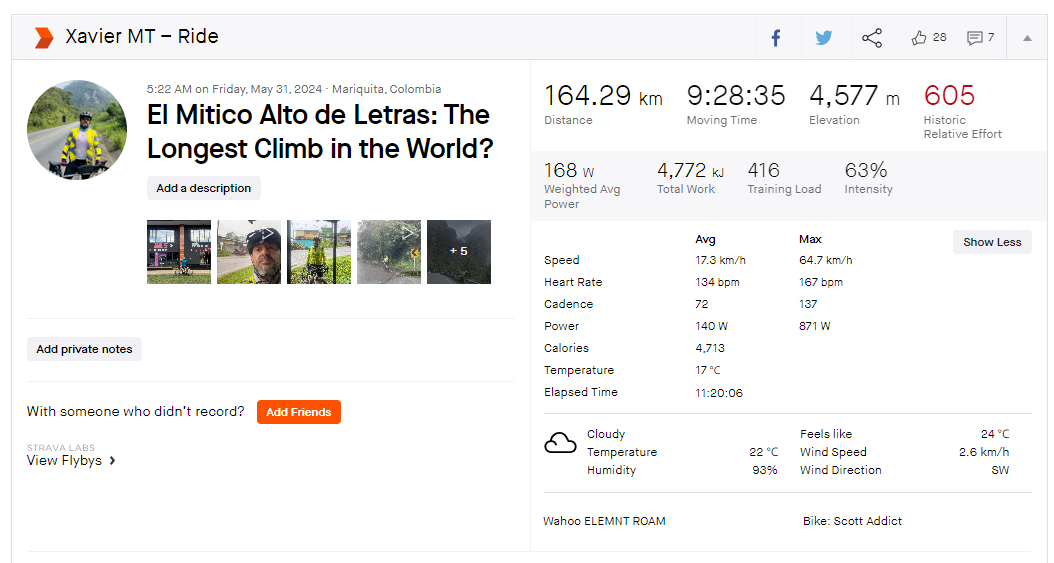
Task: Collapse the stats with Show Less
Action: [992, 242]
